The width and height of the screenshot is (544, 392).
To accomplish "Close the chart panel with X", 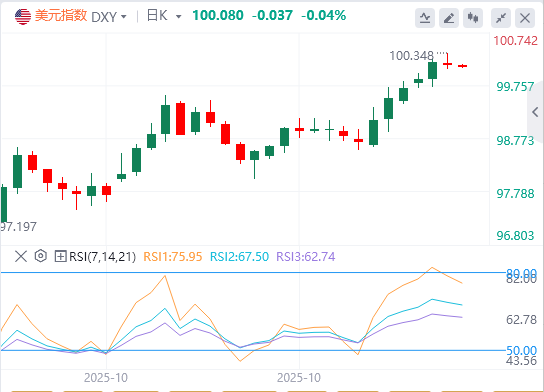I will tap(525, 18).
